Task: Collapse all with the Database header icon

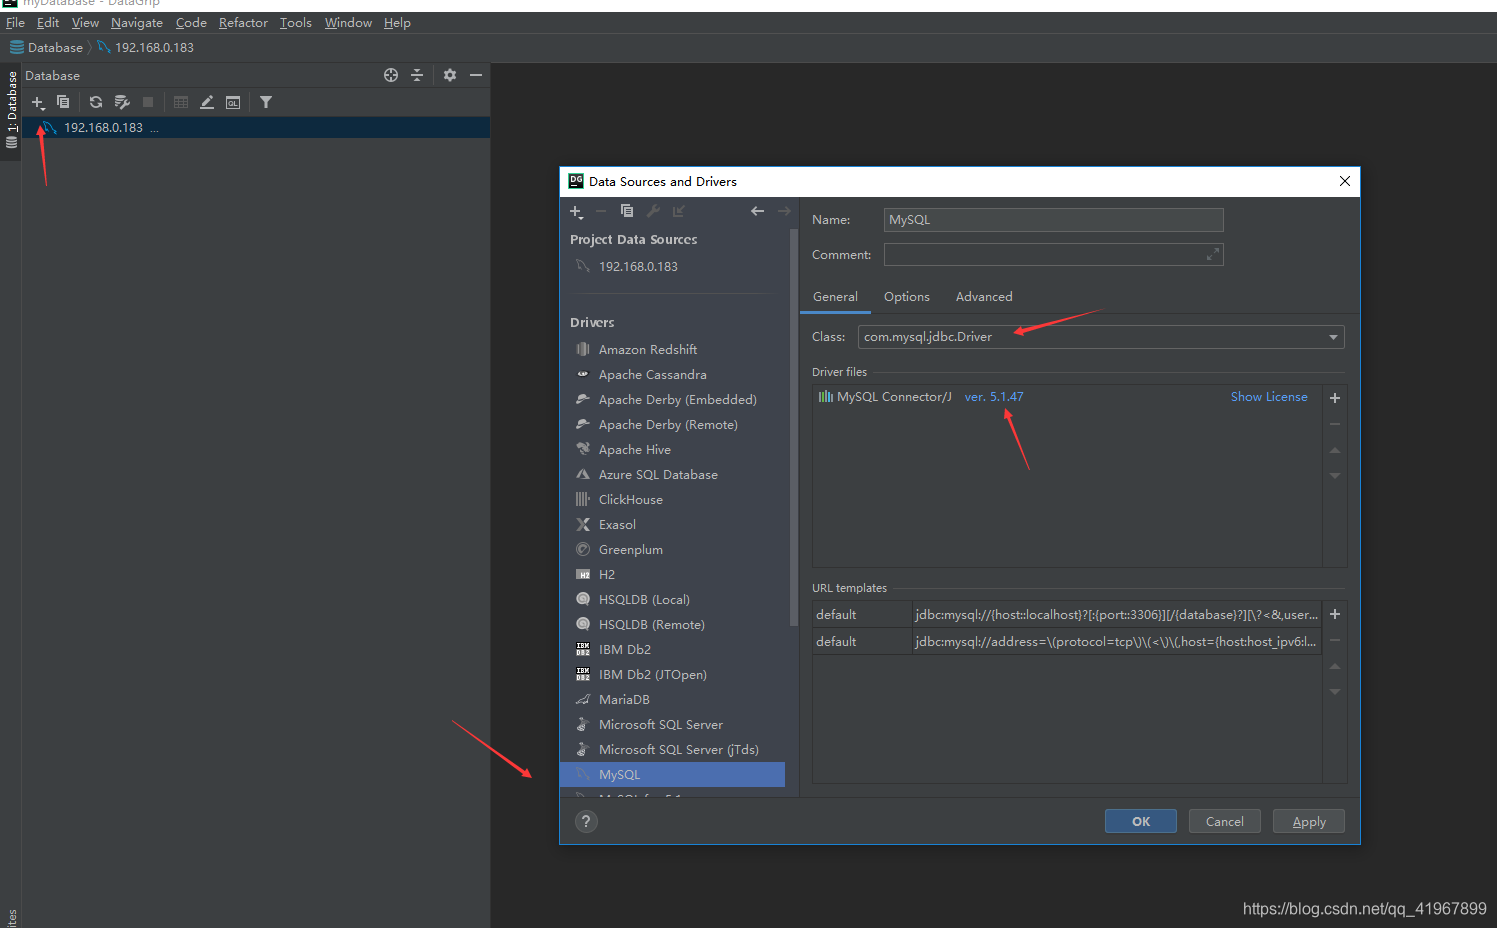Action: click(x=417, y=75)
